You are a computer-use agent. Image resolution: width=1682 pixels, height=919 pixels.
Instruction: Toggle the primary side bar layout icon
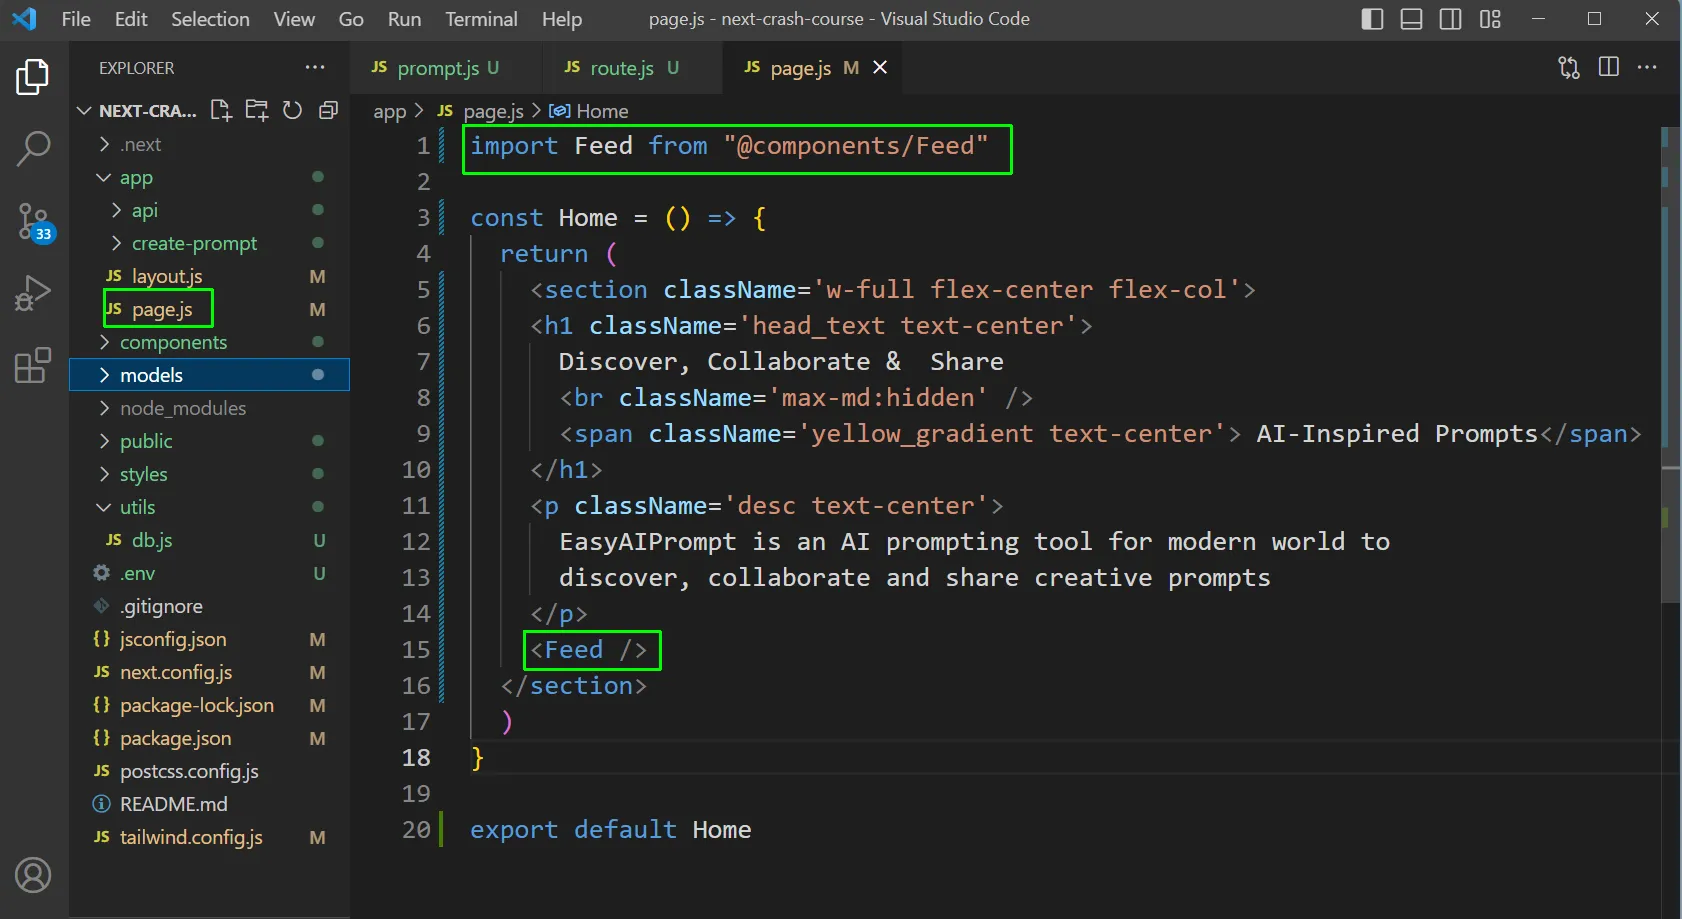coord(1373,19)
